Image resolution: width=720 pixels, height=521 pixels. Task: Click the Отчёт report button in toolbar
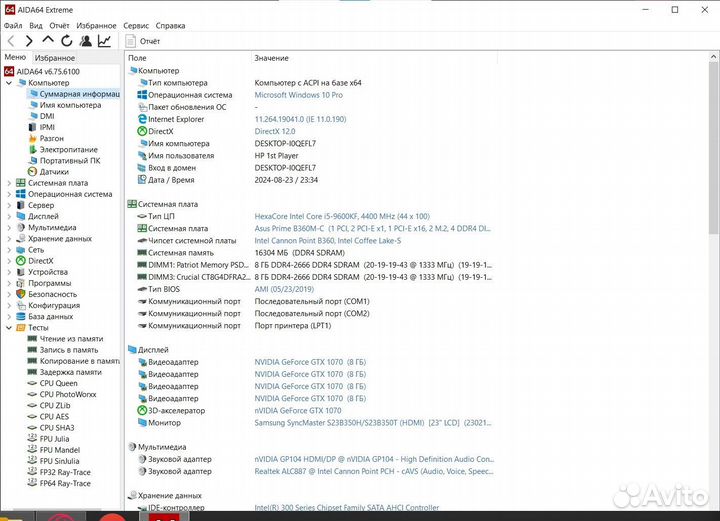[x=143, y=41]
